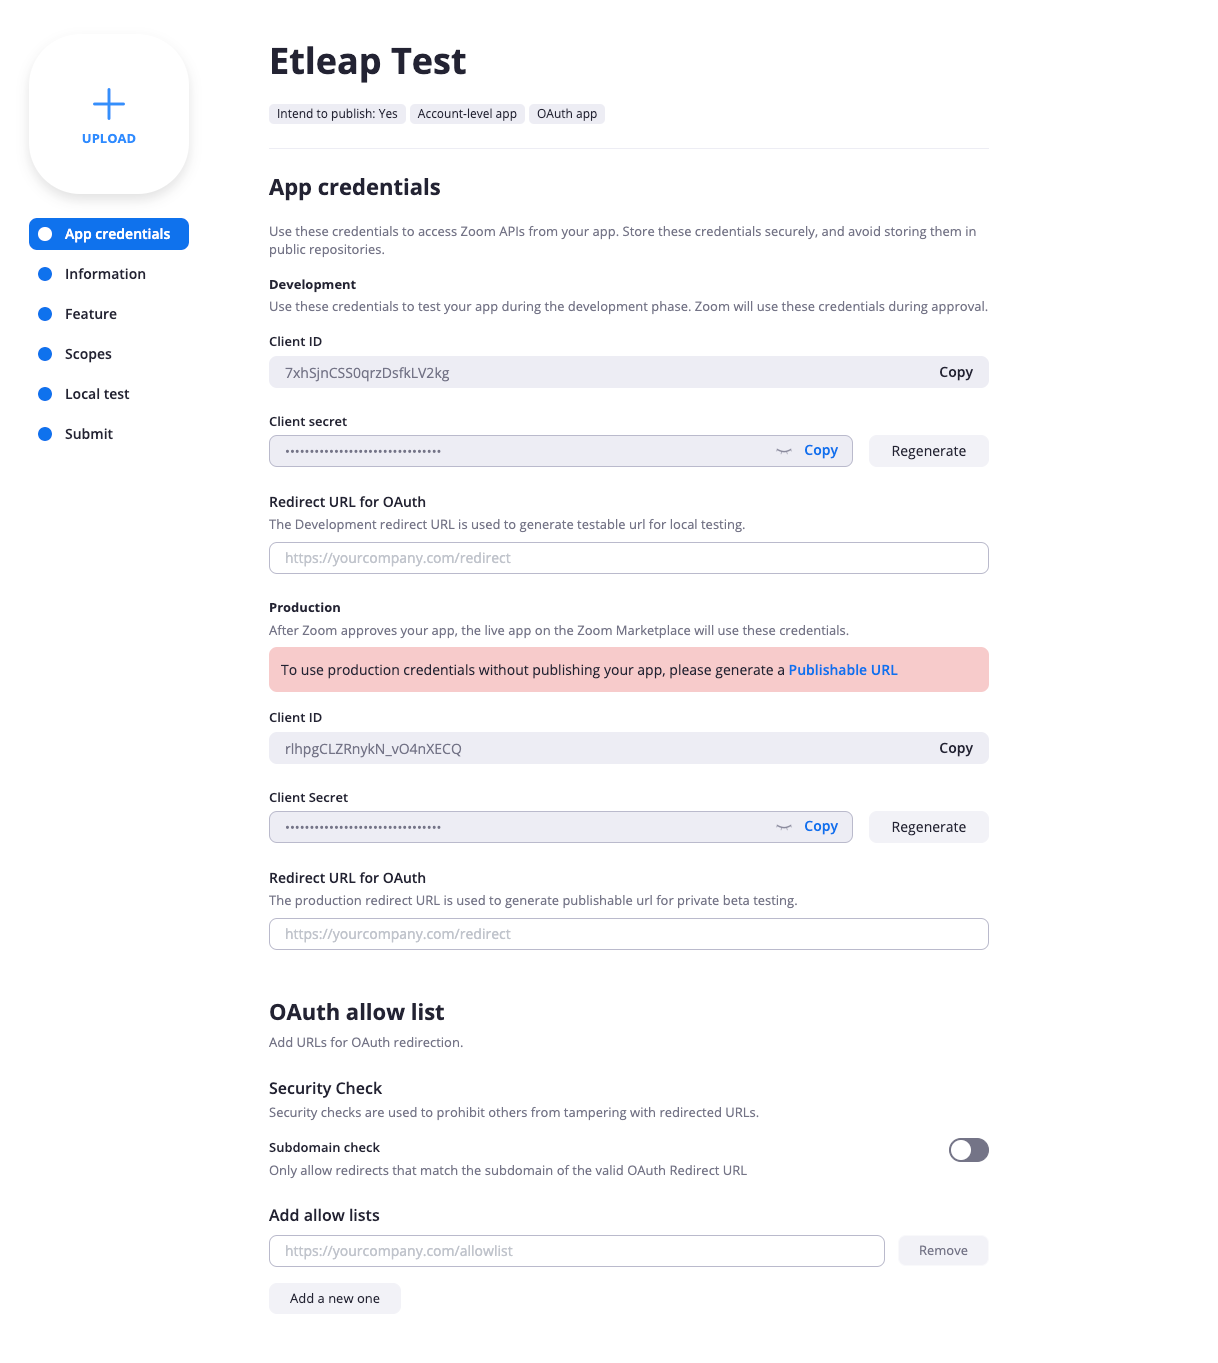Screen dimensions: 1218x1363
Task: Reveal the Production client secret via eye icon
Action: [784, 827]
